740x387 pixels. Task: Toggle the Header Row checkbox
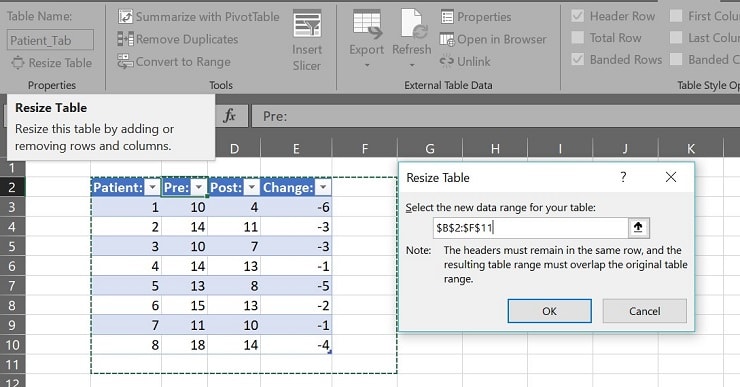(578, 16)
